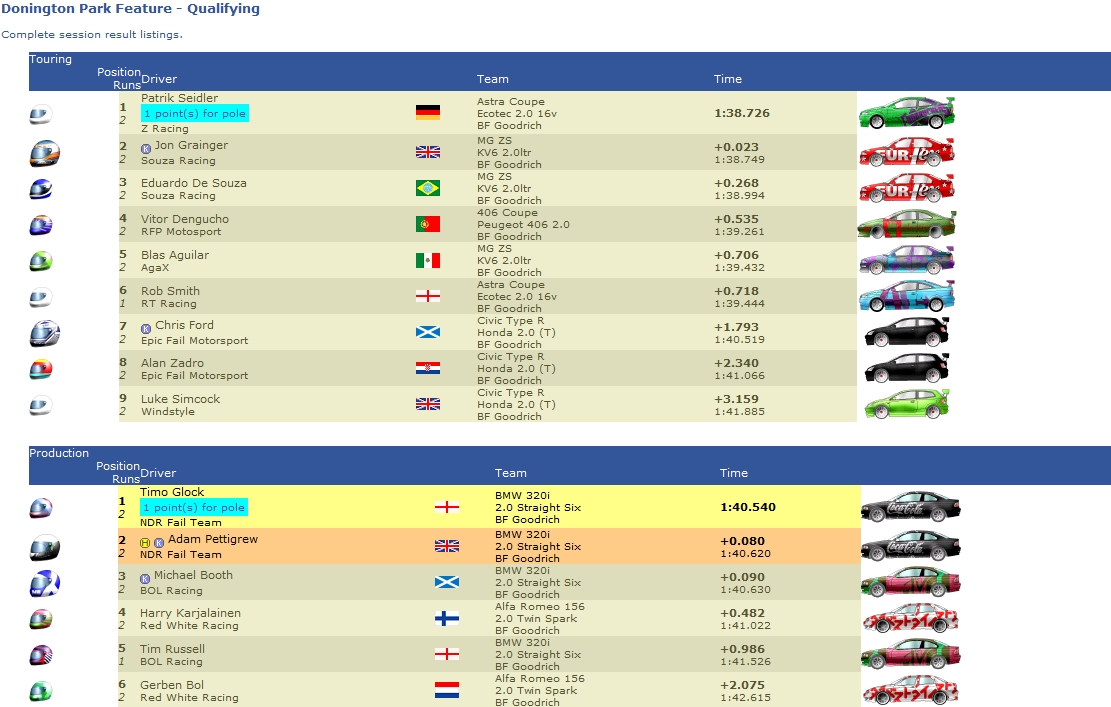This screenshot has height=707, width=1111.
Task: Open Timo Glock's driver profile
Action: pyautogui.click(x=172, y=492)
